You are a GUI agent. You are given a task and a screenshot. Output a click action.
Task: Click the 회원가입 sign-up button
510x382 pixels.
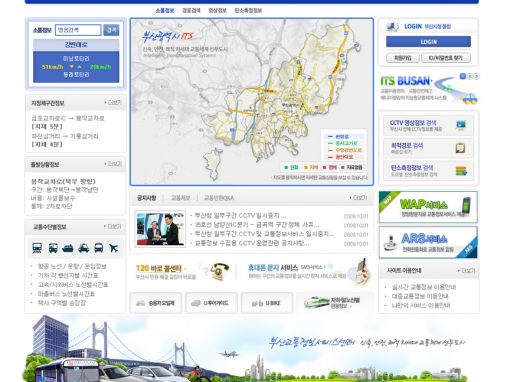(403, 58)
